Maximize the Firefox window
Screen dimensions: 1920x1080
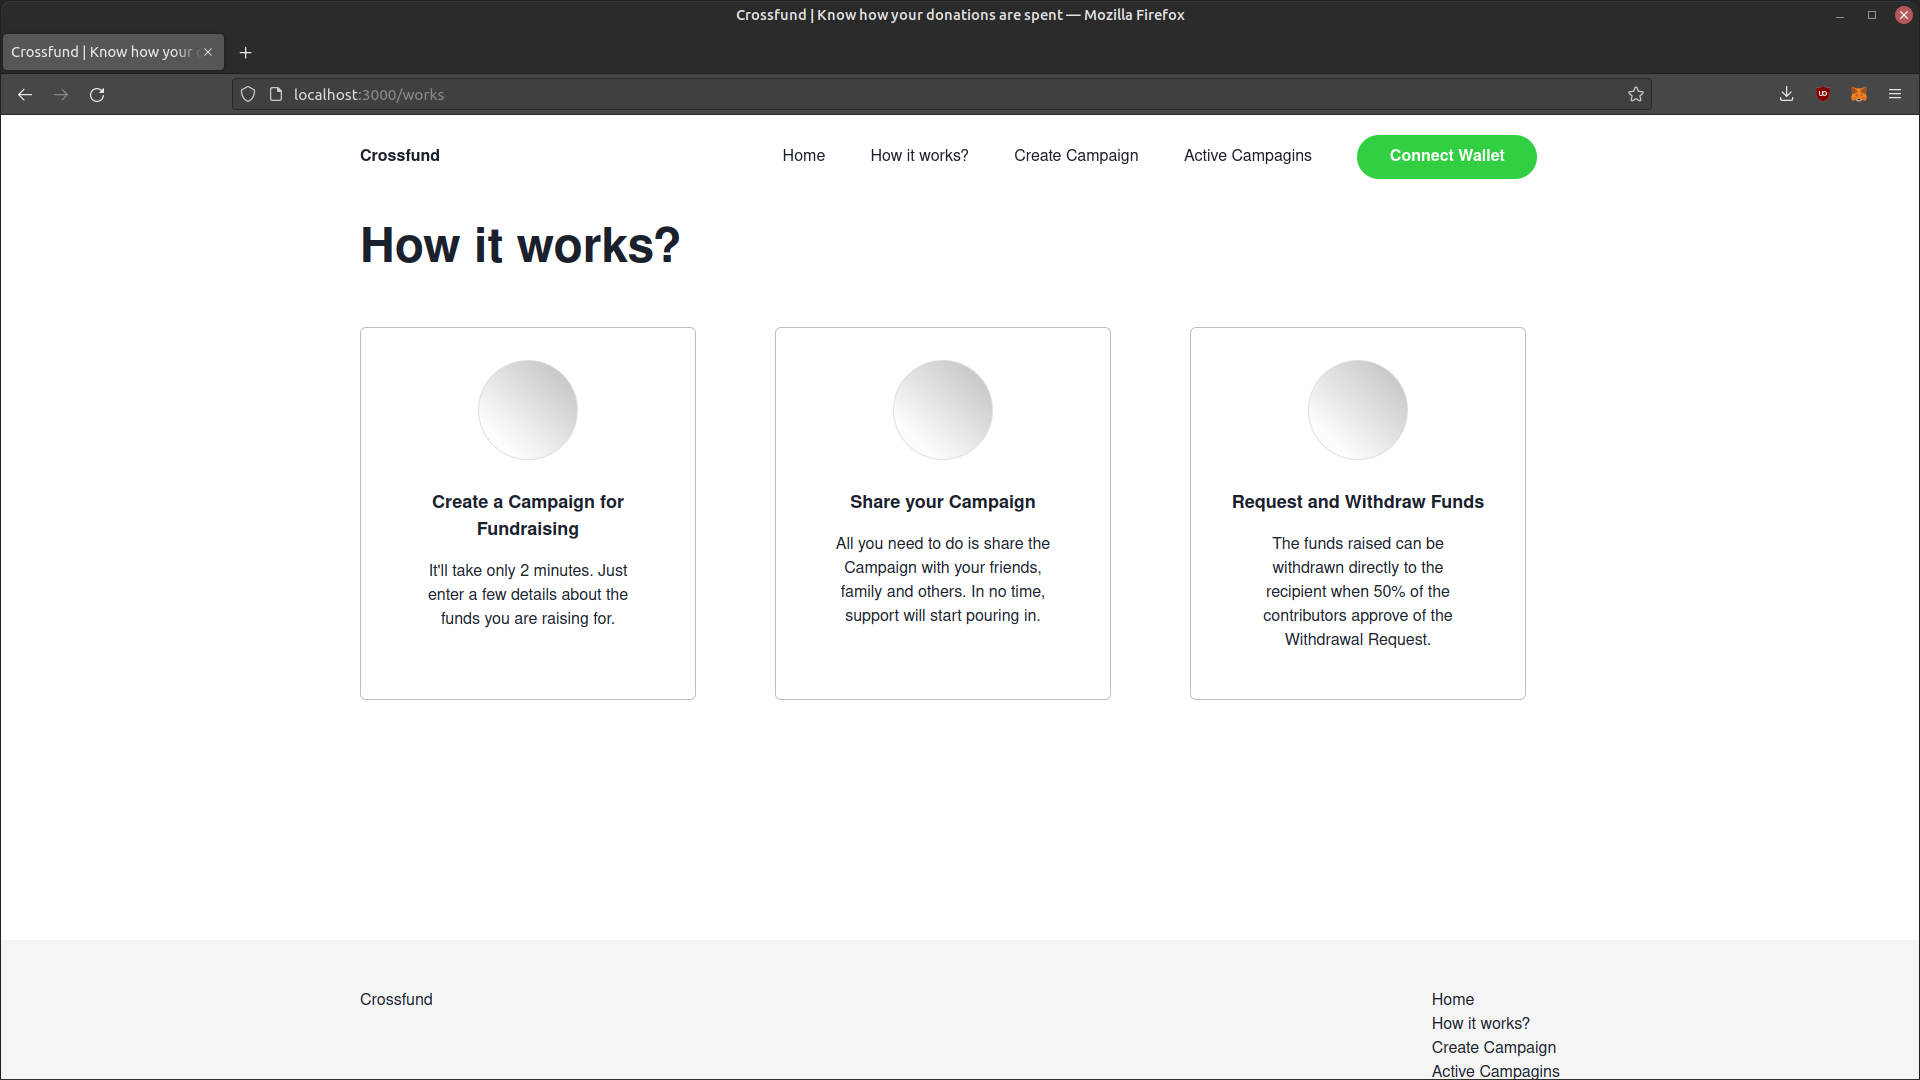1872,15
